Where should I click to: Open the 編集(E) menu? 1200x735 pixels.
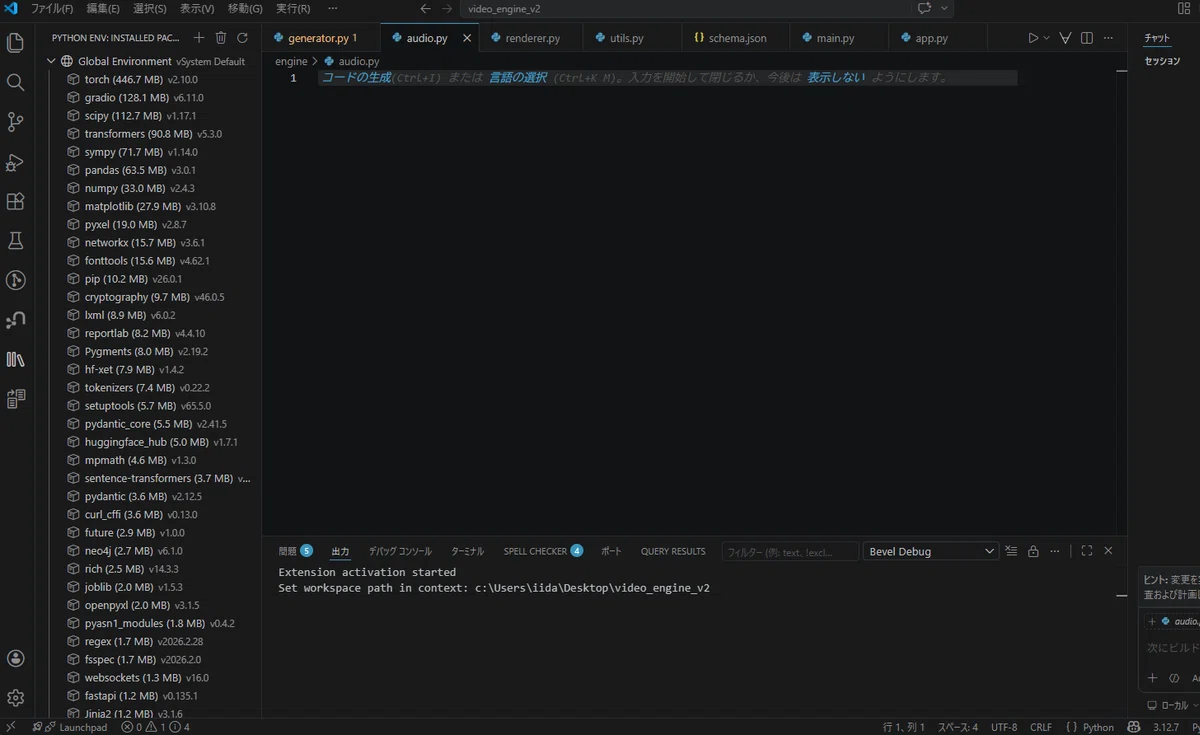[103, 8]
